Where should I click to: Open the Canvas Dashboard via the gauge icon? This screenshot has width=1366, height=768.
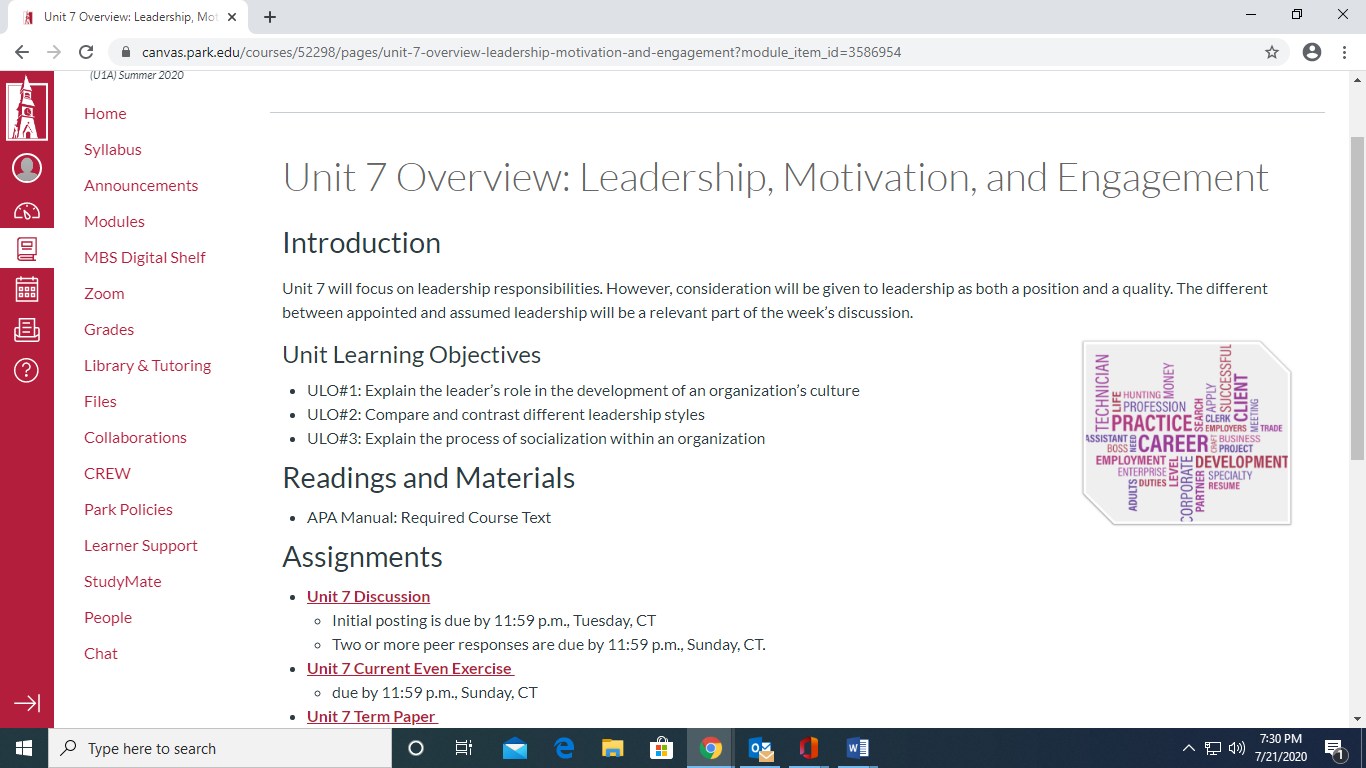click(x=27, y=210)
